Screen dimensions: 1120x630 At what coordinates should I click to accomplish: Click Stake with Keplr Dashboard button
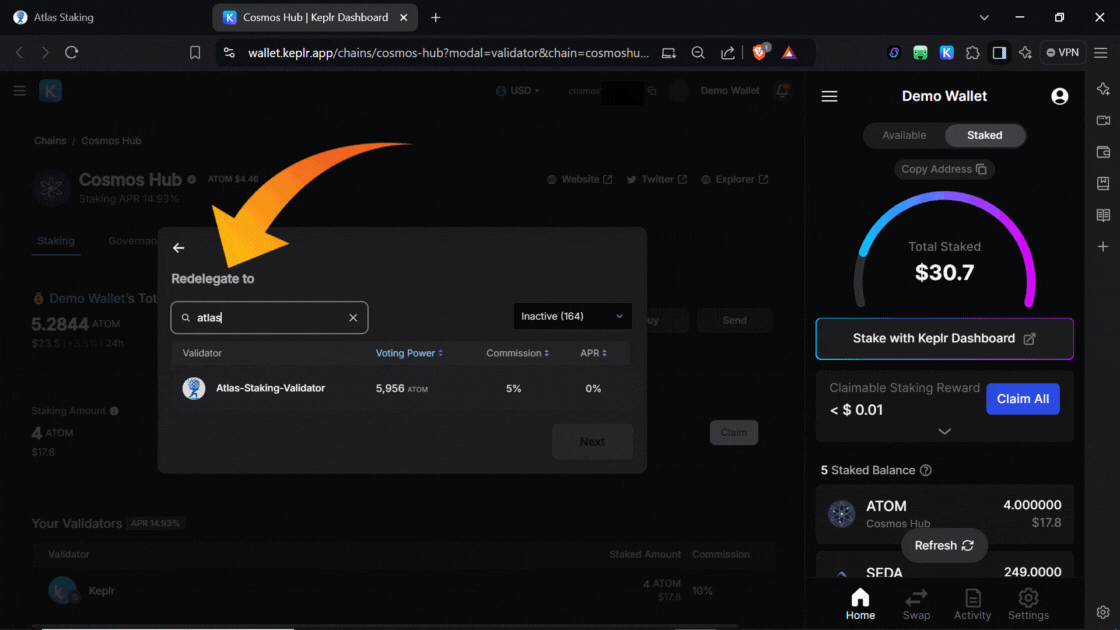(x=944, y=339)
